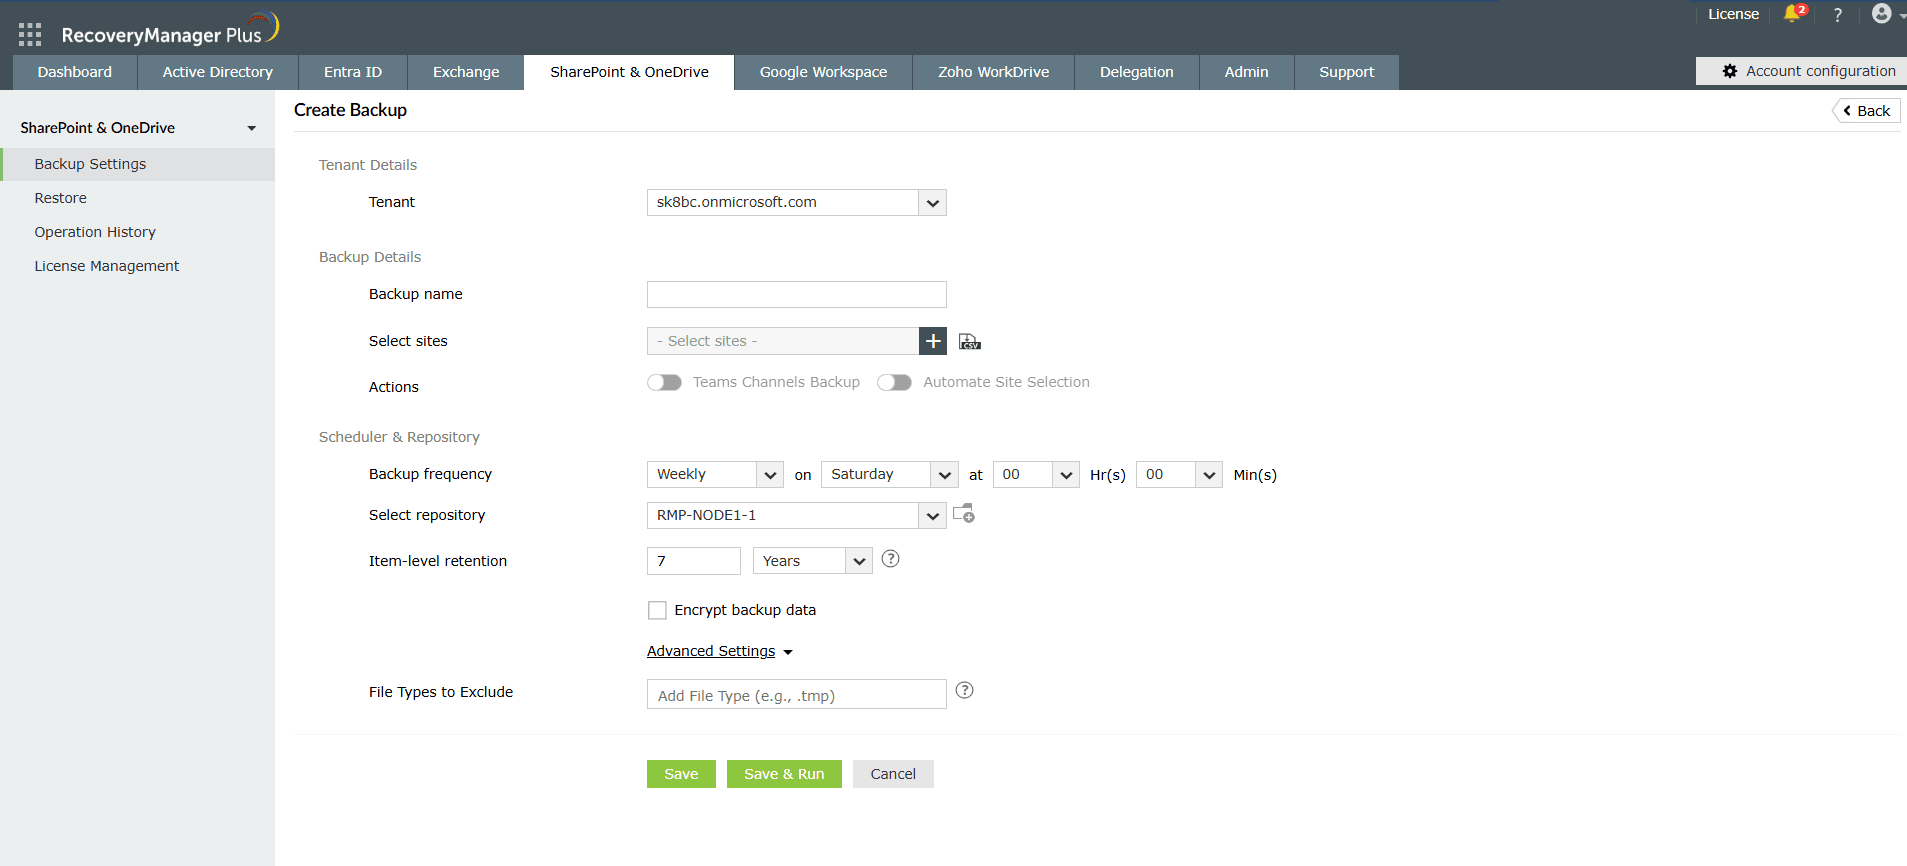Open the retention Years unit dropdown
The width and height of the screenshot is (1907, 866).
[x=813, y=561]
